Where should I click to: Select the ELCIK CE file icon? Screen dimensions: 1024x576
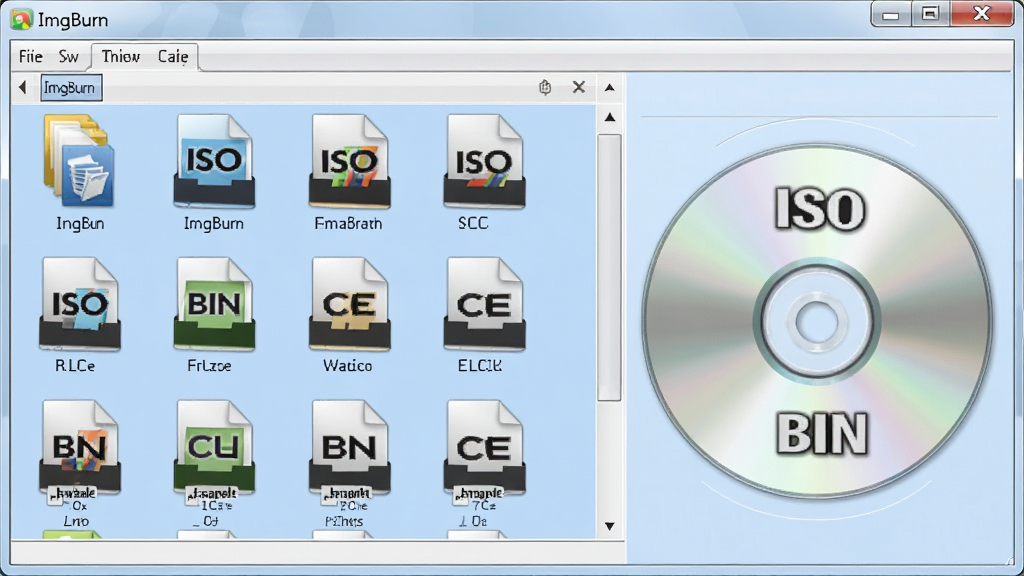484,304
